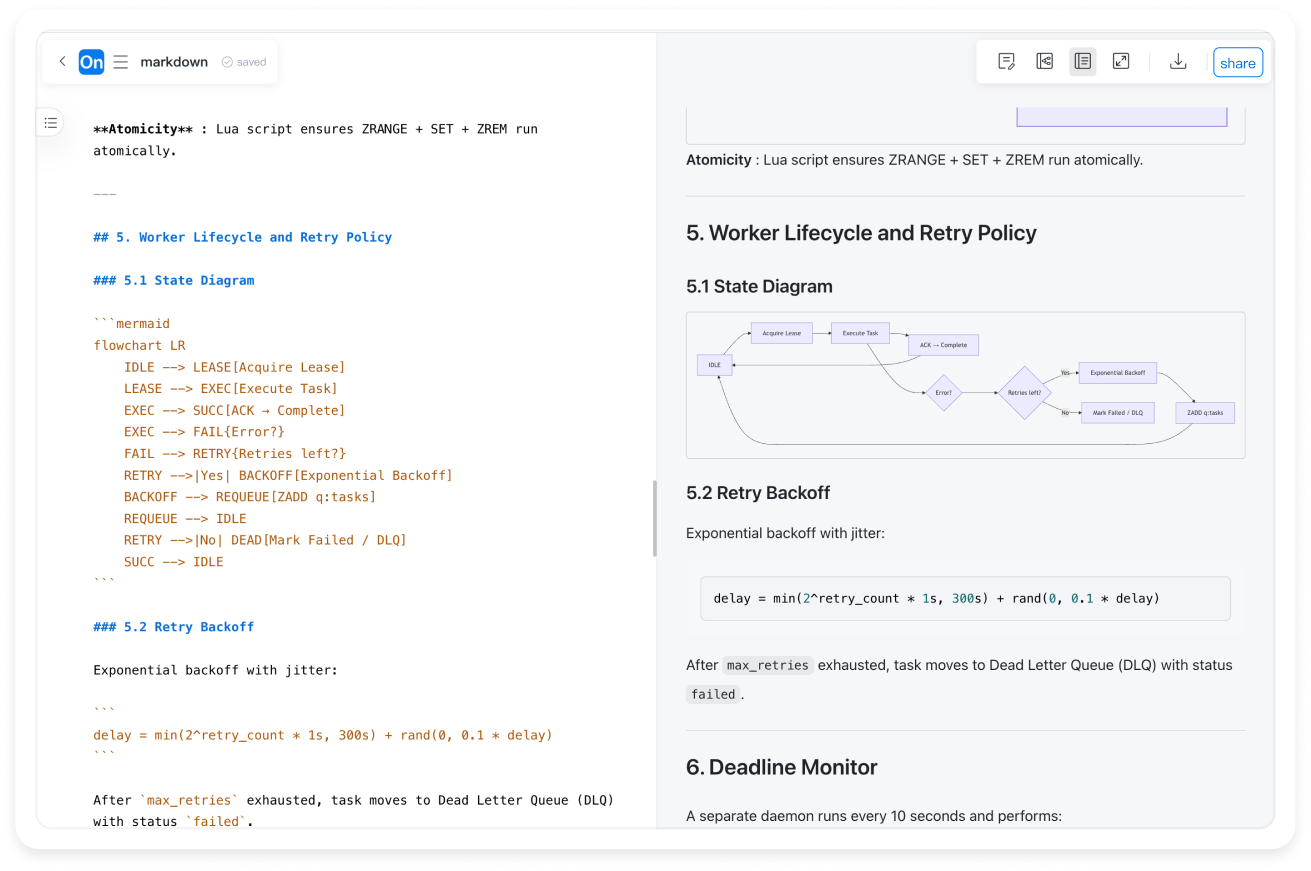The height and width of the screenshot is (871, 1311).
Task: Click the 'ZADD q:tasks' node in diagram
Action: pyautogui.click(x=1206, y=412)
